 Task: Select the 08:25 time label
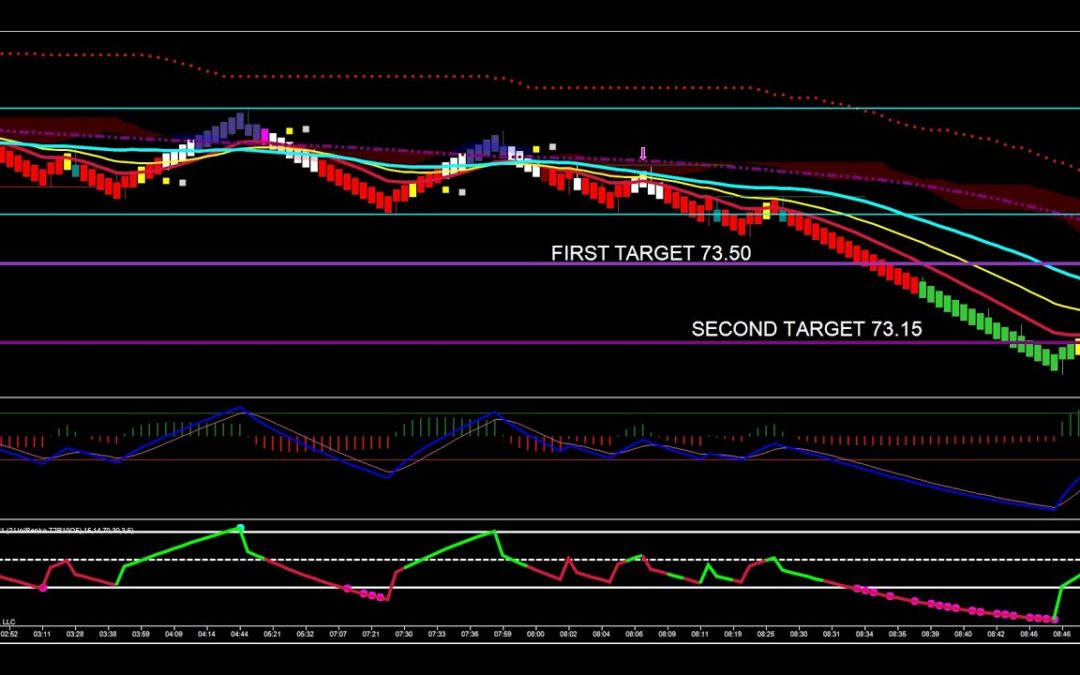(x=765, y=634)
